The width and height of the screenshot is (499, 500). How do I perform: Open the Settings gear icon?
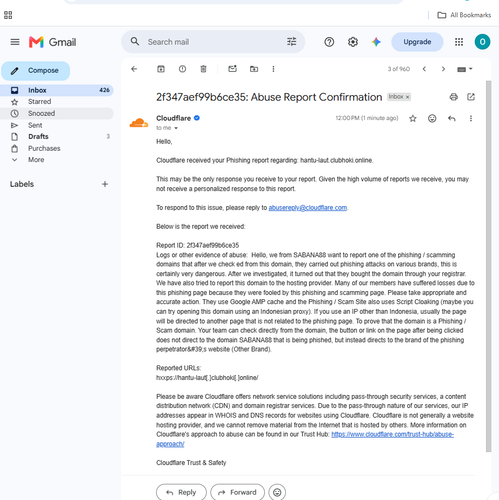[353, 42]
